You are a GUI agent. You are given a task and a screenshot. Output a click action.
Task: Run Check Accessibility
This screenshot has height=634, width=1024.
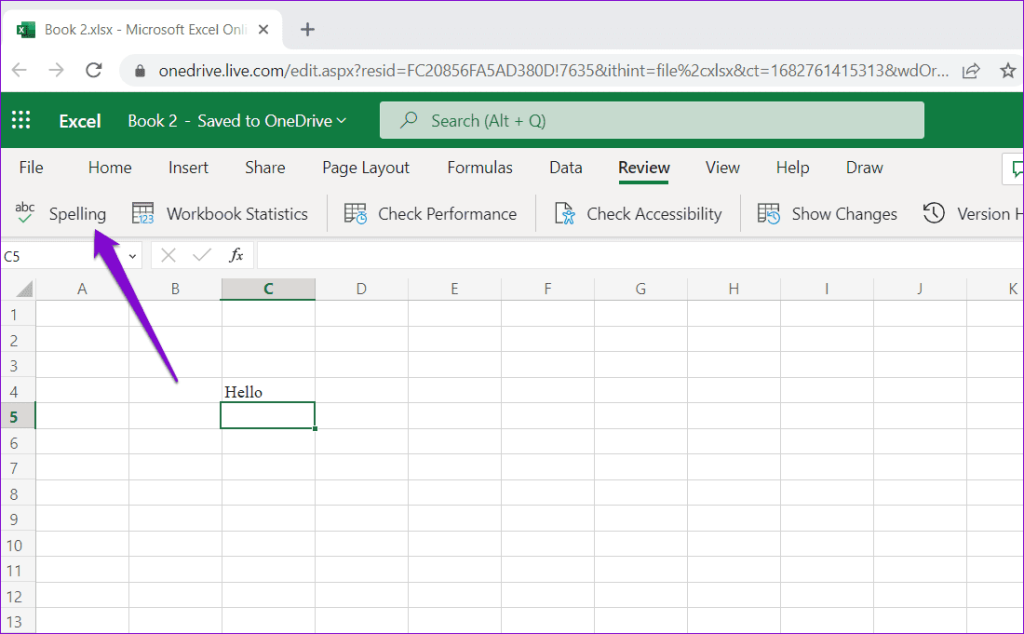point(639,213)
